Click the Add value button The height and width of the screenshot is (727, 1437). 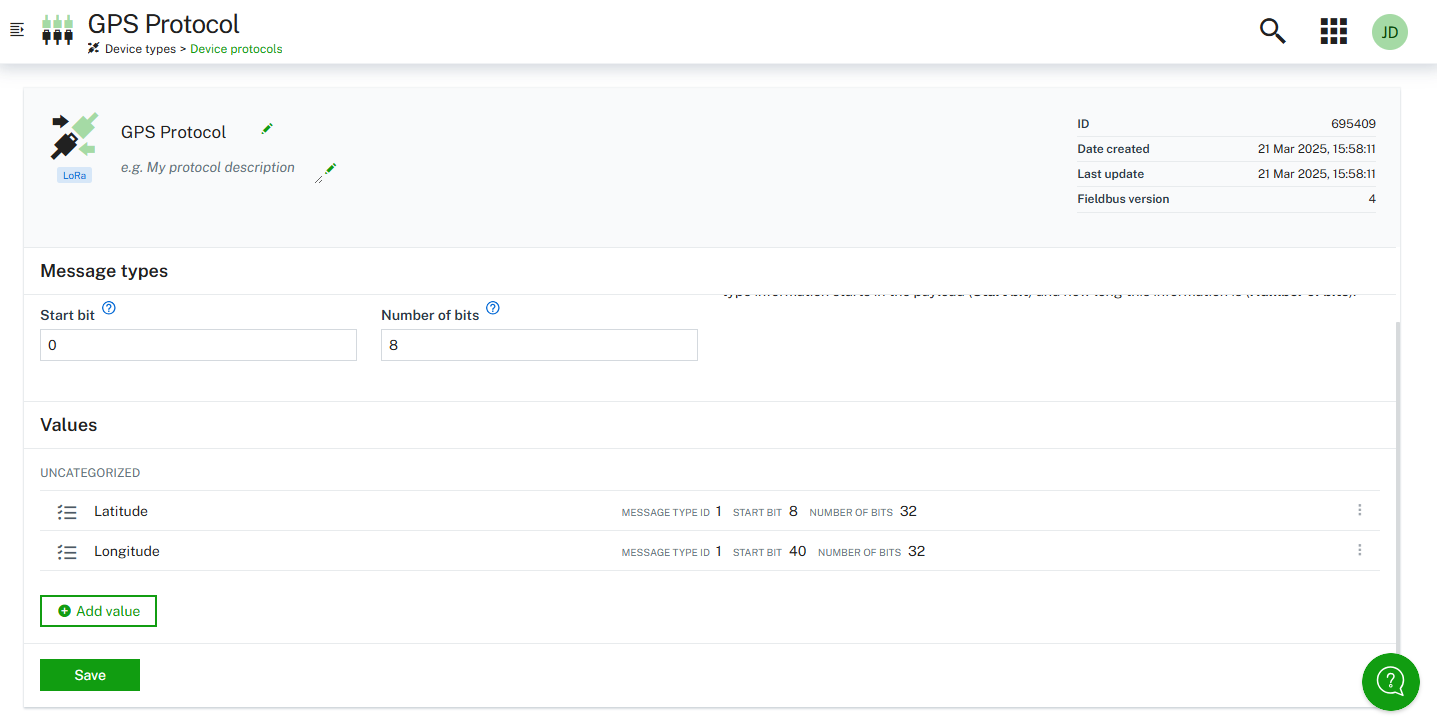[98, 610]
